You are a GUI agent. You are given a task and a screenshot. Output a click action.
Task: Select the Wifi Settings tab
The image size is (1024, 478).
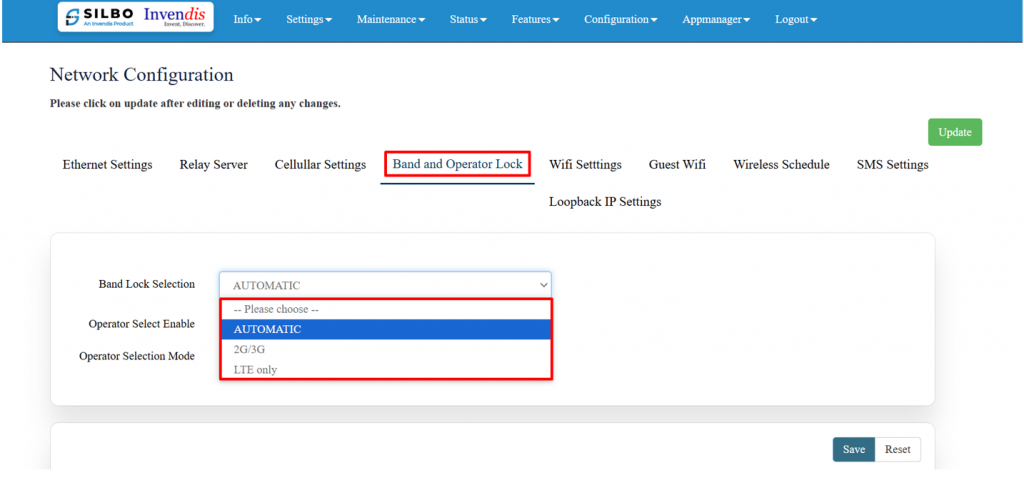585,165
